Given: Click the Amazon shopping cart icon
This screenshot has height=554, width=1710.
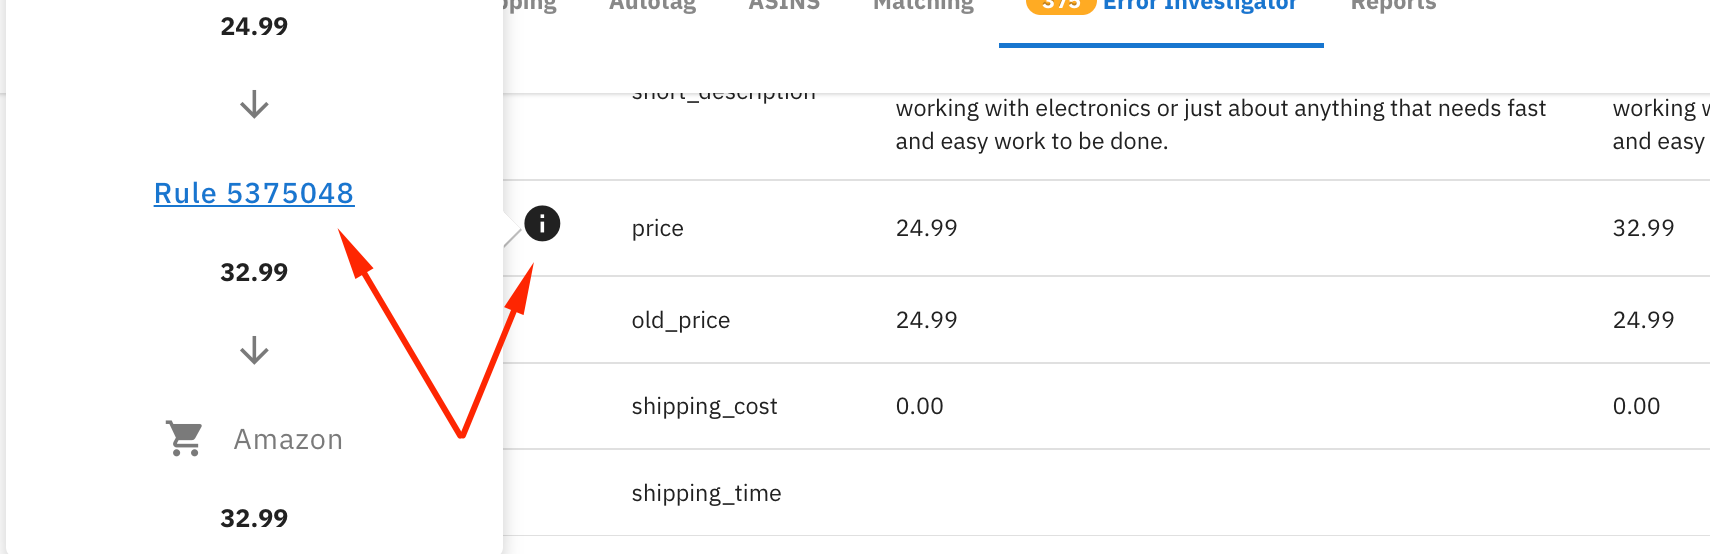Looking at the screenshot, I should point(185,439).
